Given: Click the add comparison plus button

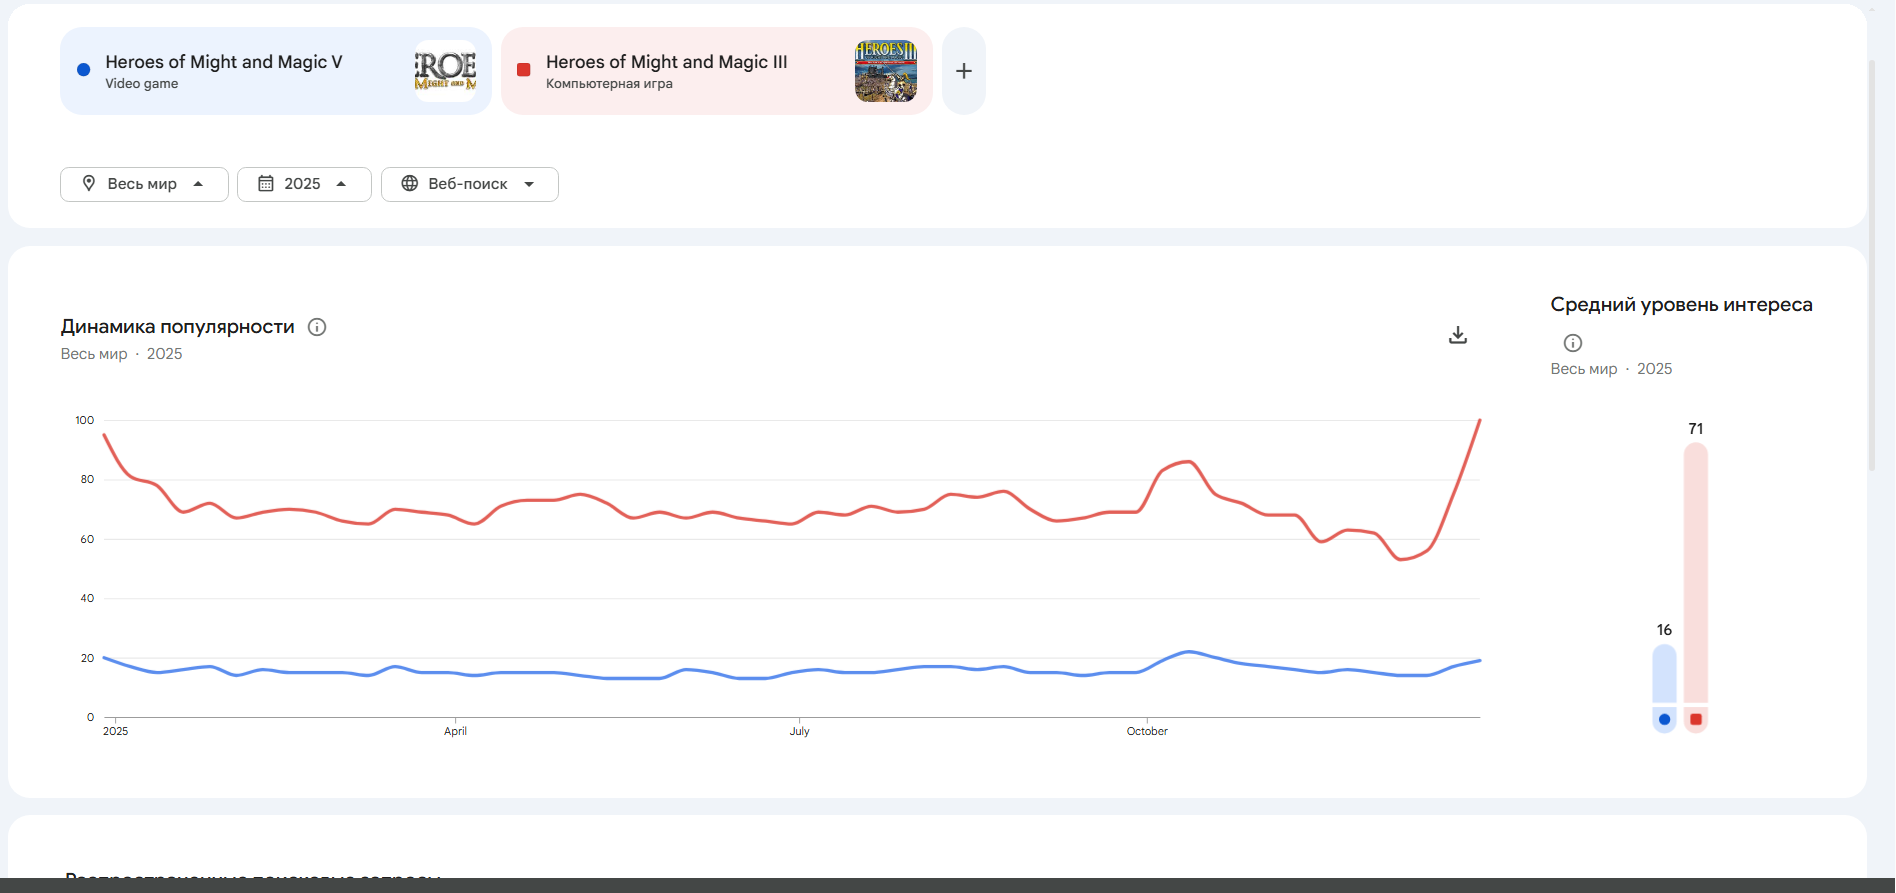Looking at the screenshot, I should coord(963,71).
